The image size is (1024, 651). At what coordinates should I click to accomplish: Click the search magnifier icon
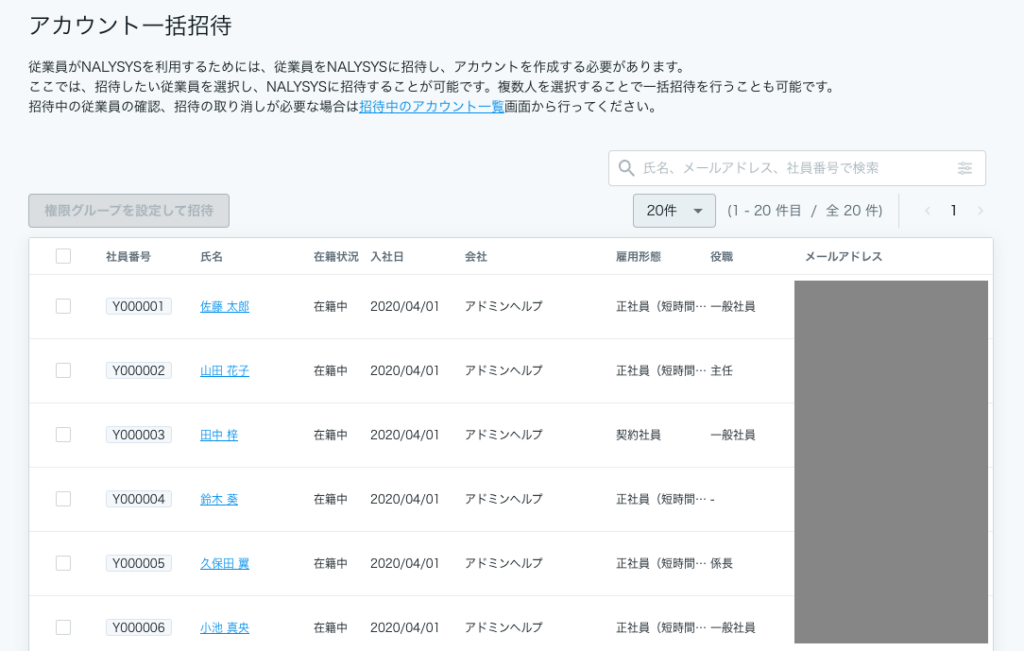(626, 168)
